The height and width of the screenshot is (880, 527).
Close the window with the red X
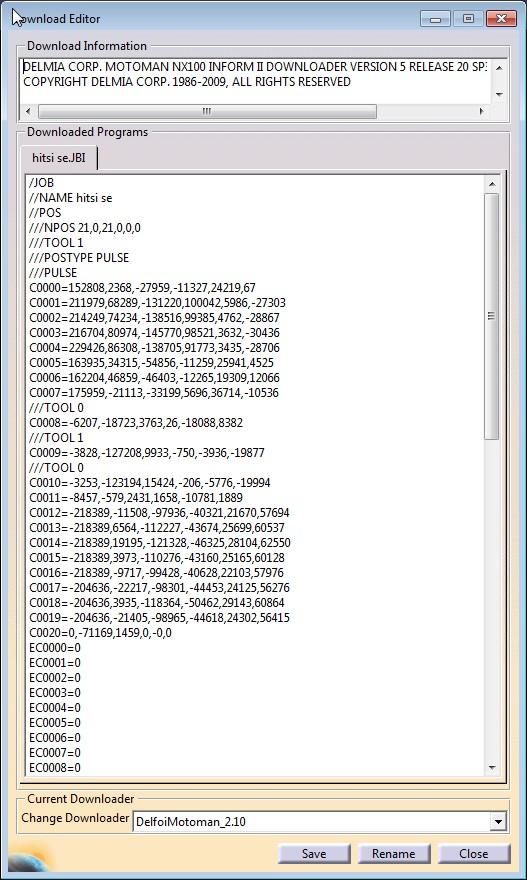(501, 19)
